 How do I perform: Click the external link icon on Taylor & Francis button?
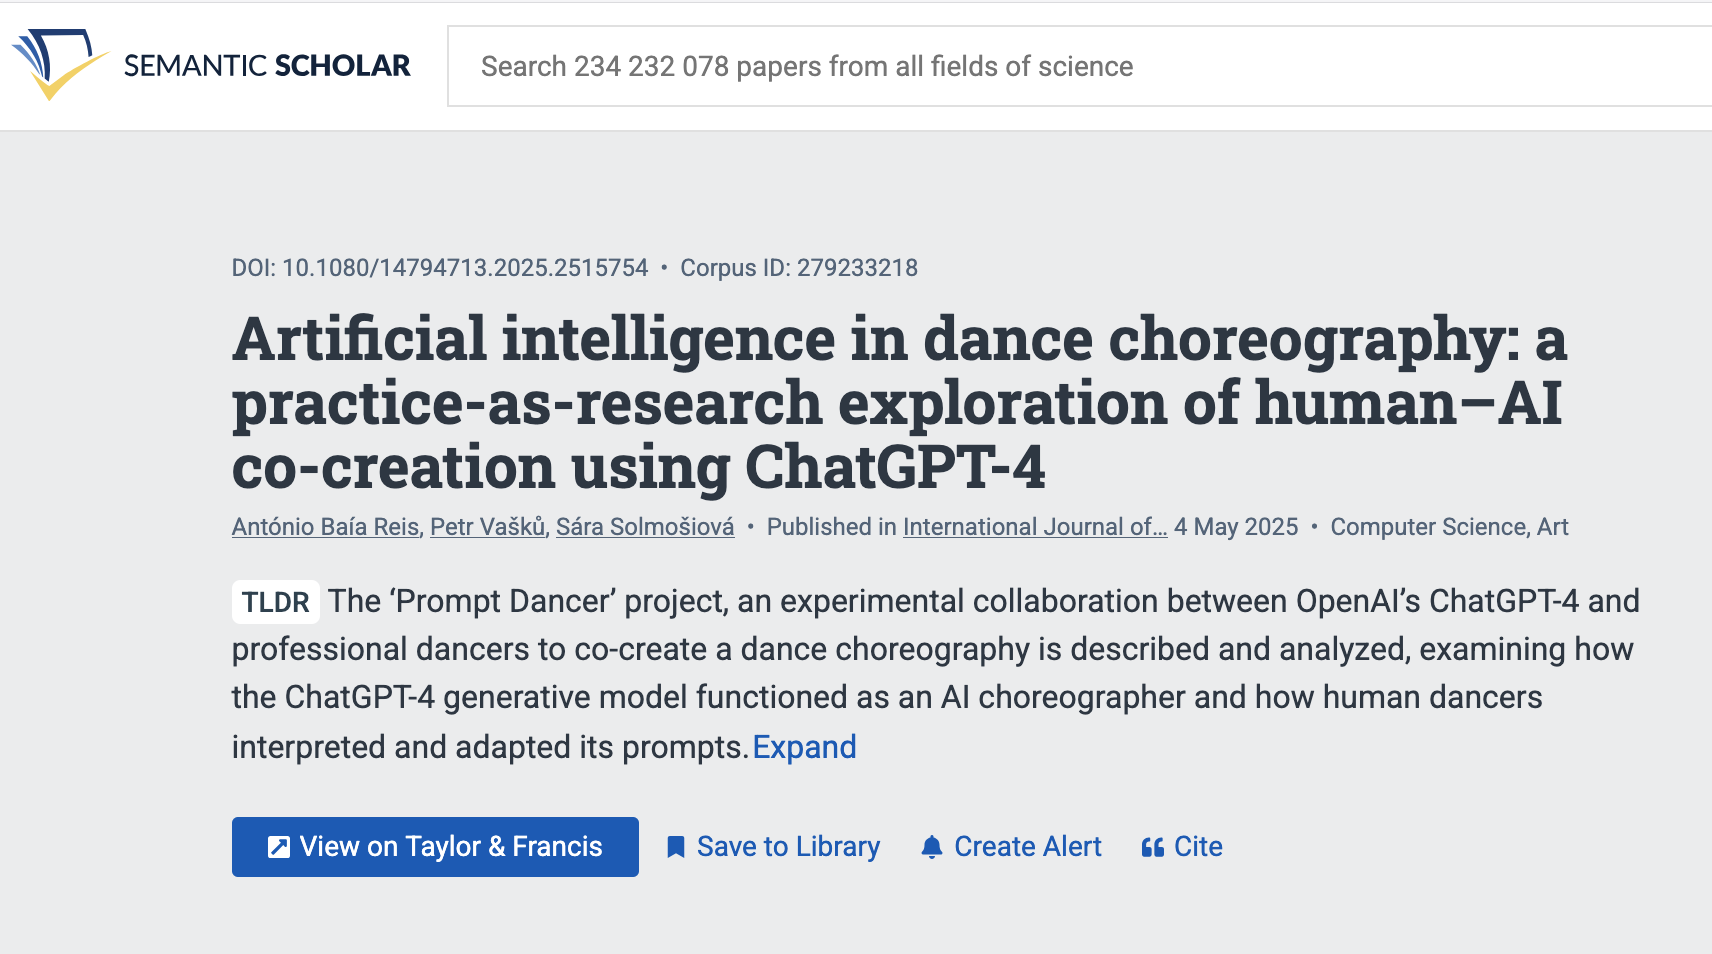[279, 847]
